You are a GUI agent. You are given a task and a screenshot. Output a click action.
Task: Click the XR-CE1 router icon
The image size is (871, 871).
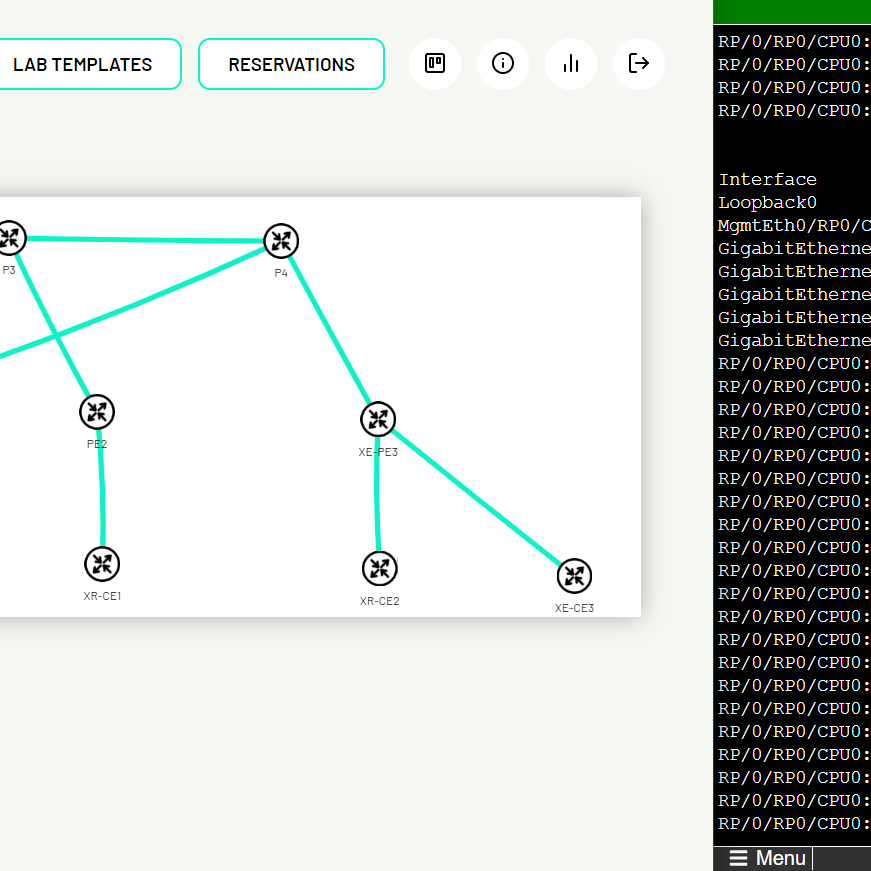pos(102,564)
